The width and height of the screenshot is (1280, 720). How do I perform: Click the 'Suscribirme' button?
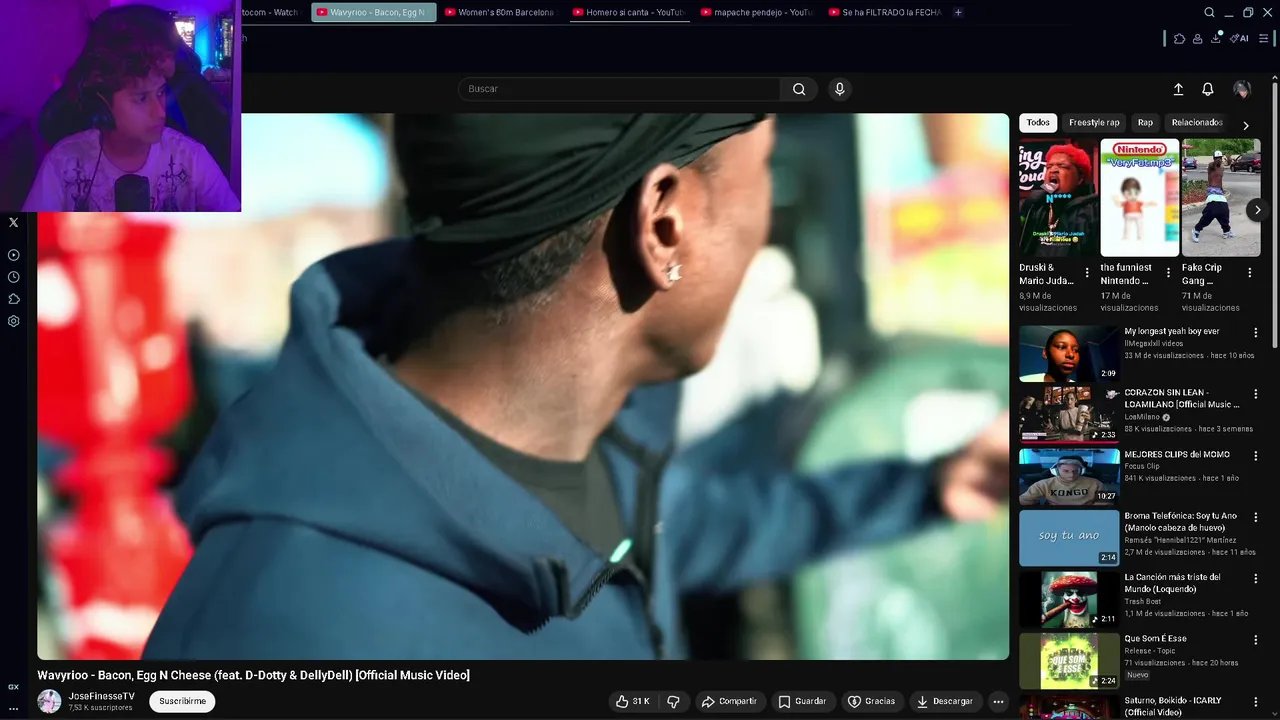coord(182,701)
